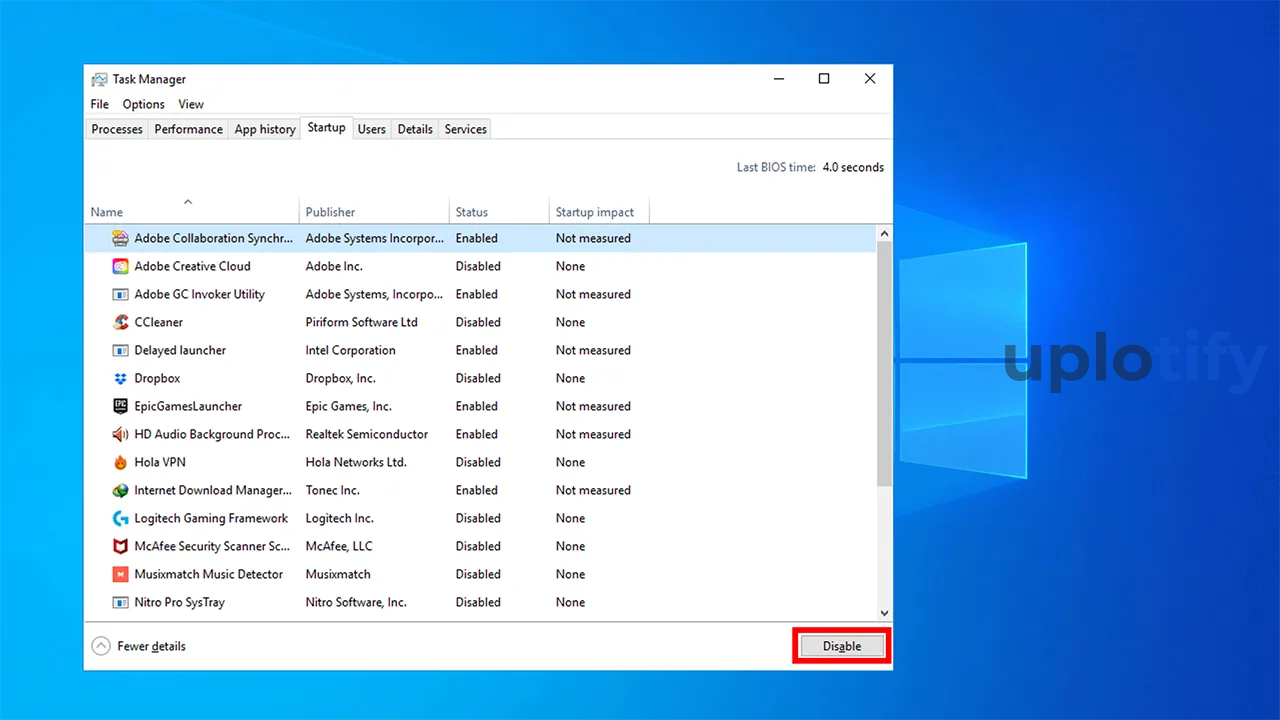Viewport: 1280px width, 720px height.
Task: Click Disabled status in the Dropbox row
Action: [478, 378]
